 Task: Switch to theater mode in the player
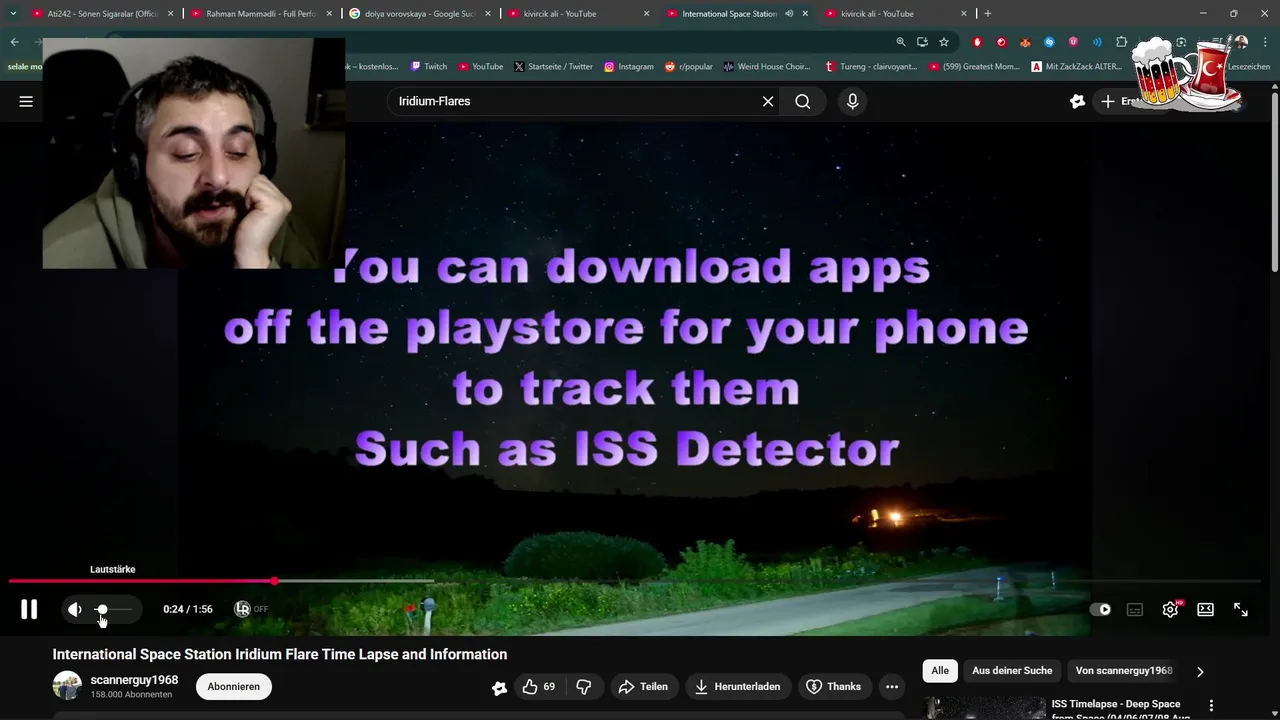pyautogui.click(x=1205, y=609)
